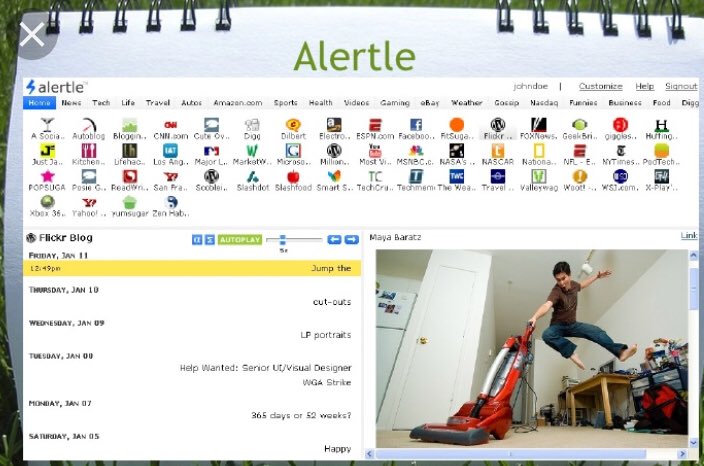
Task: Open the Link in the Maya Baratz panel
Action: tap(689, 236)
